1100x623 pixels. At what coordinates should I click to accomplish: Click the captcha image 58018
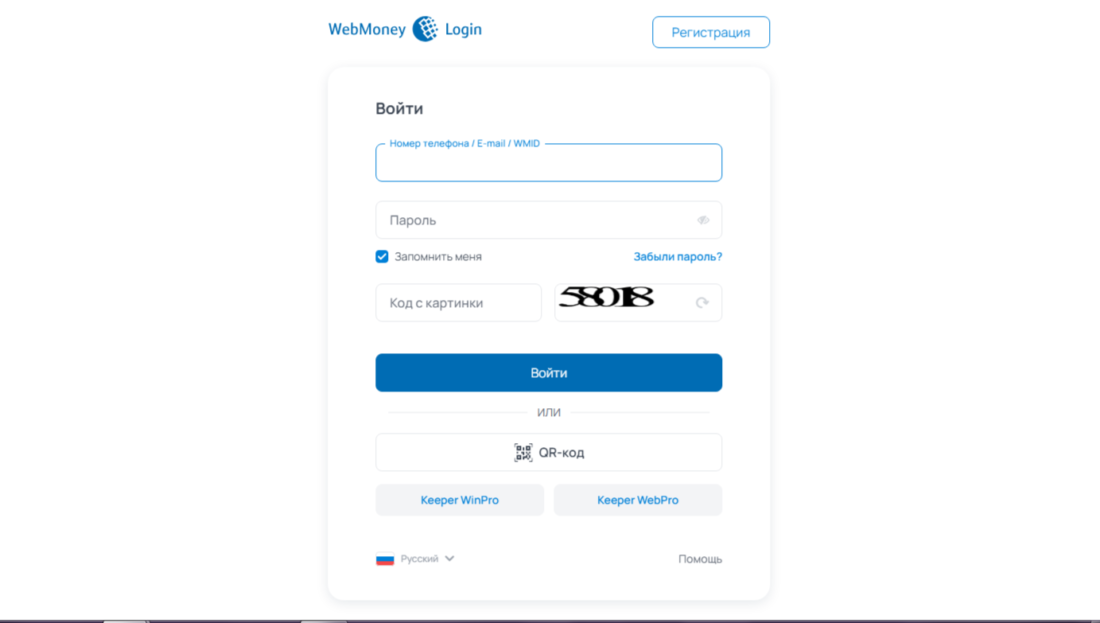pos(607,297)
